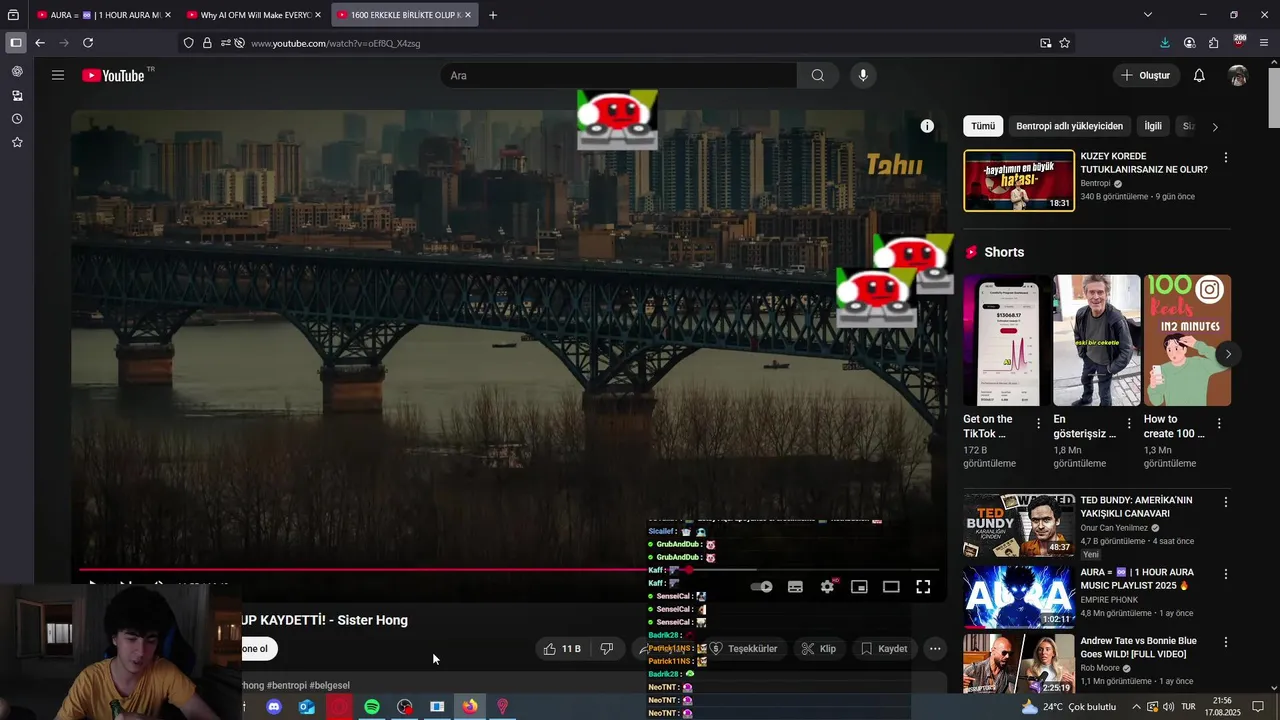
Task: Reload the page in the browser
Action: 88,43
